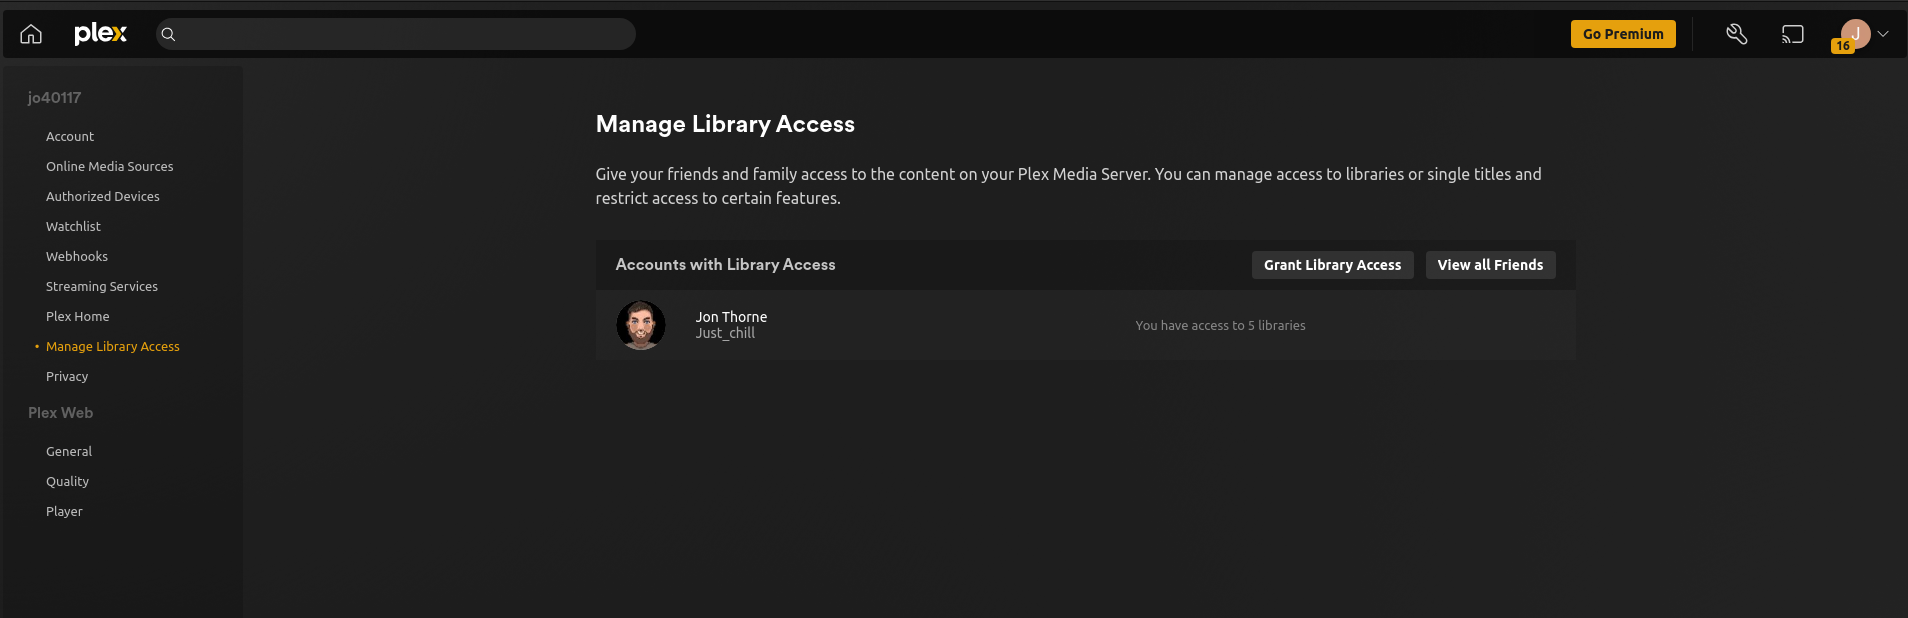Open settings via the wrench icon
This screenshot has height=618, width=1908.
(1737, 34)
